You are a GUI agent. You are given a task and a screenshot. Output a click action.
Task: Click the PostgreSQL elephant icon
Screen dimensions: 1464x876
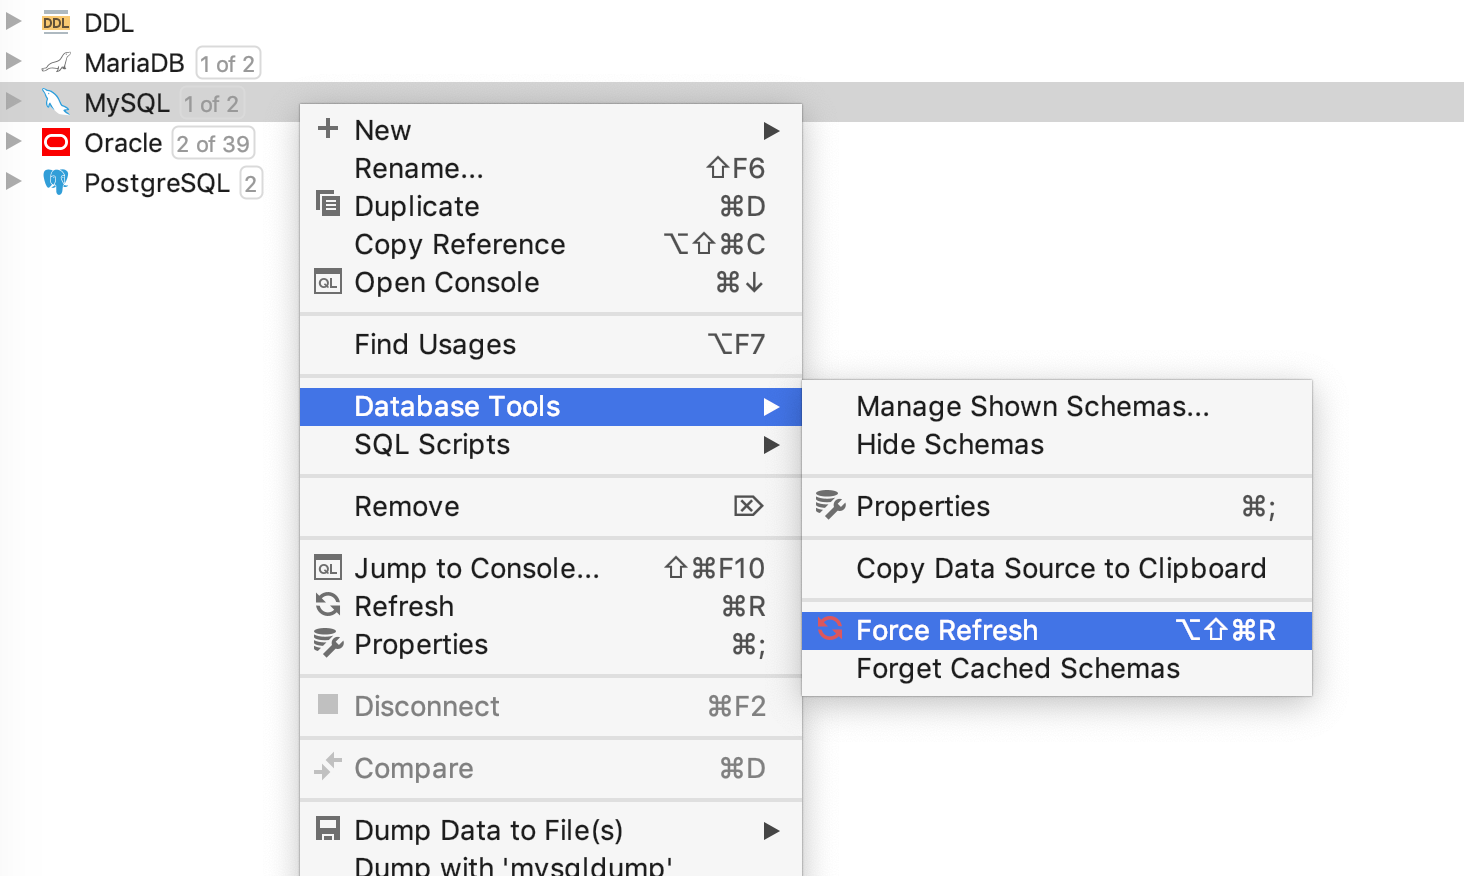(x=56, y=183)
